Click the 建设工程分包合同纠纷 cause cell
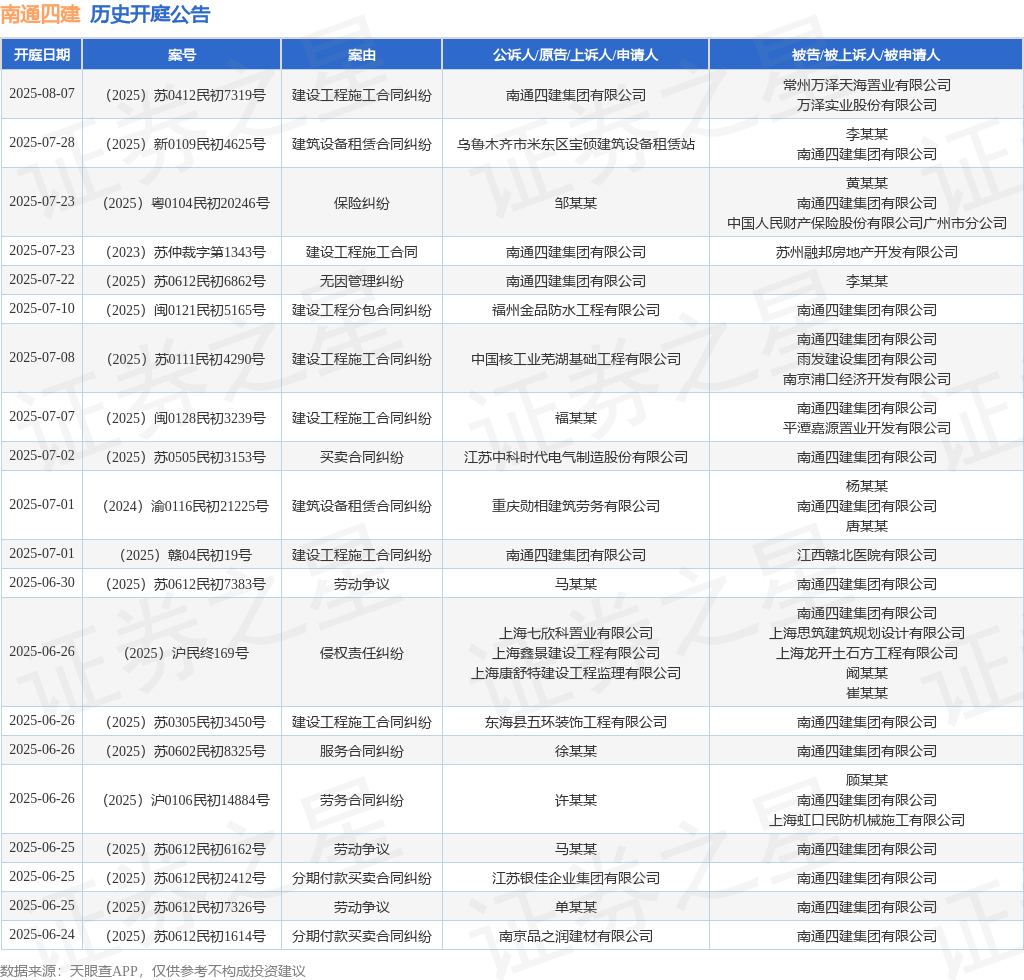Image resolution: width=1024 pixels, height=980 pixels. [362, 310]
